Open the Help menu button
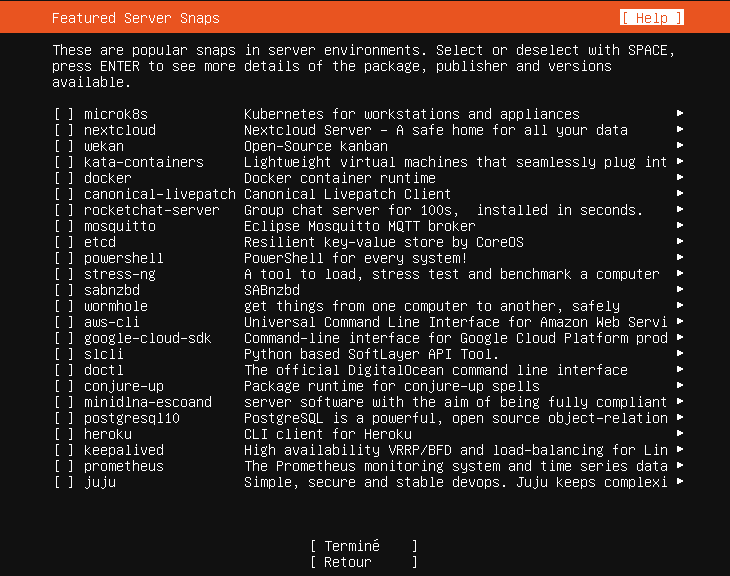 (x=652, y=18)
